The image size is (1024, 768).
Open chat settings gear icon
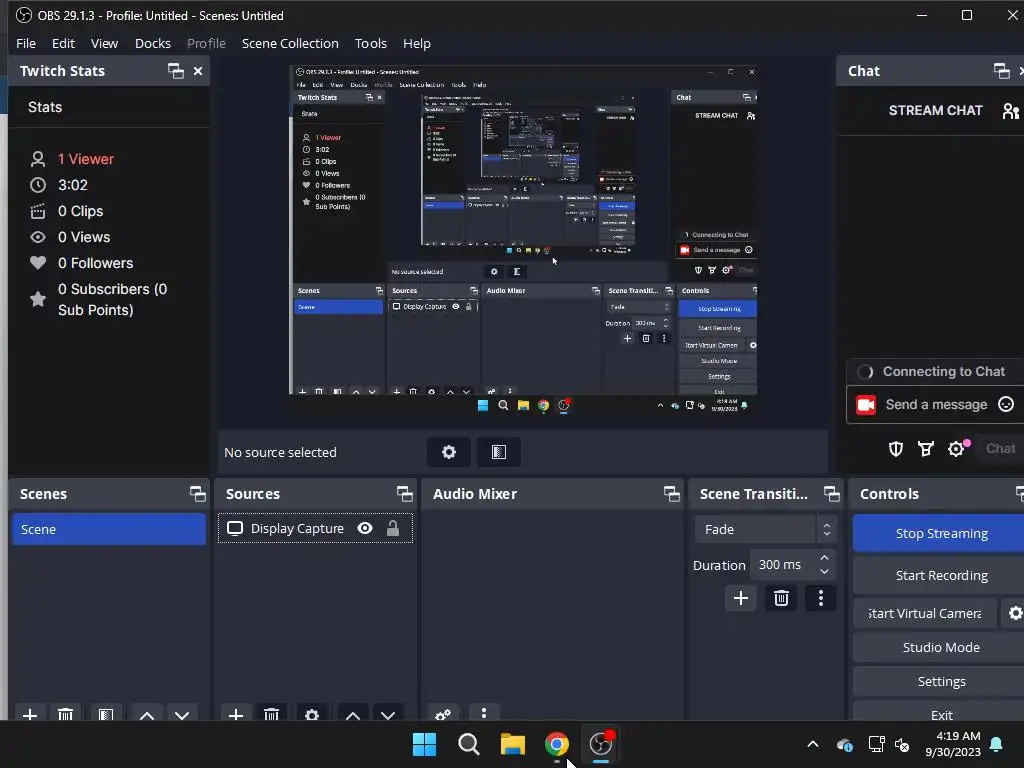[x=956, y=449]
